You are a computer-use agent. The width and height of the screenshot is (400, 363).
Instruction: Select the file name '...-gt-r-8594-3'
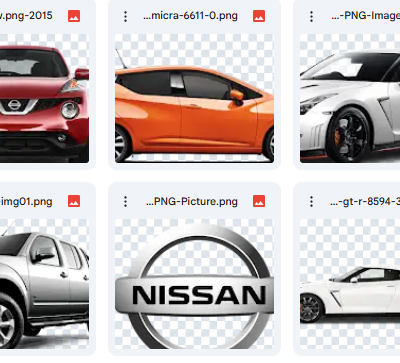click(x=365, y=201)
